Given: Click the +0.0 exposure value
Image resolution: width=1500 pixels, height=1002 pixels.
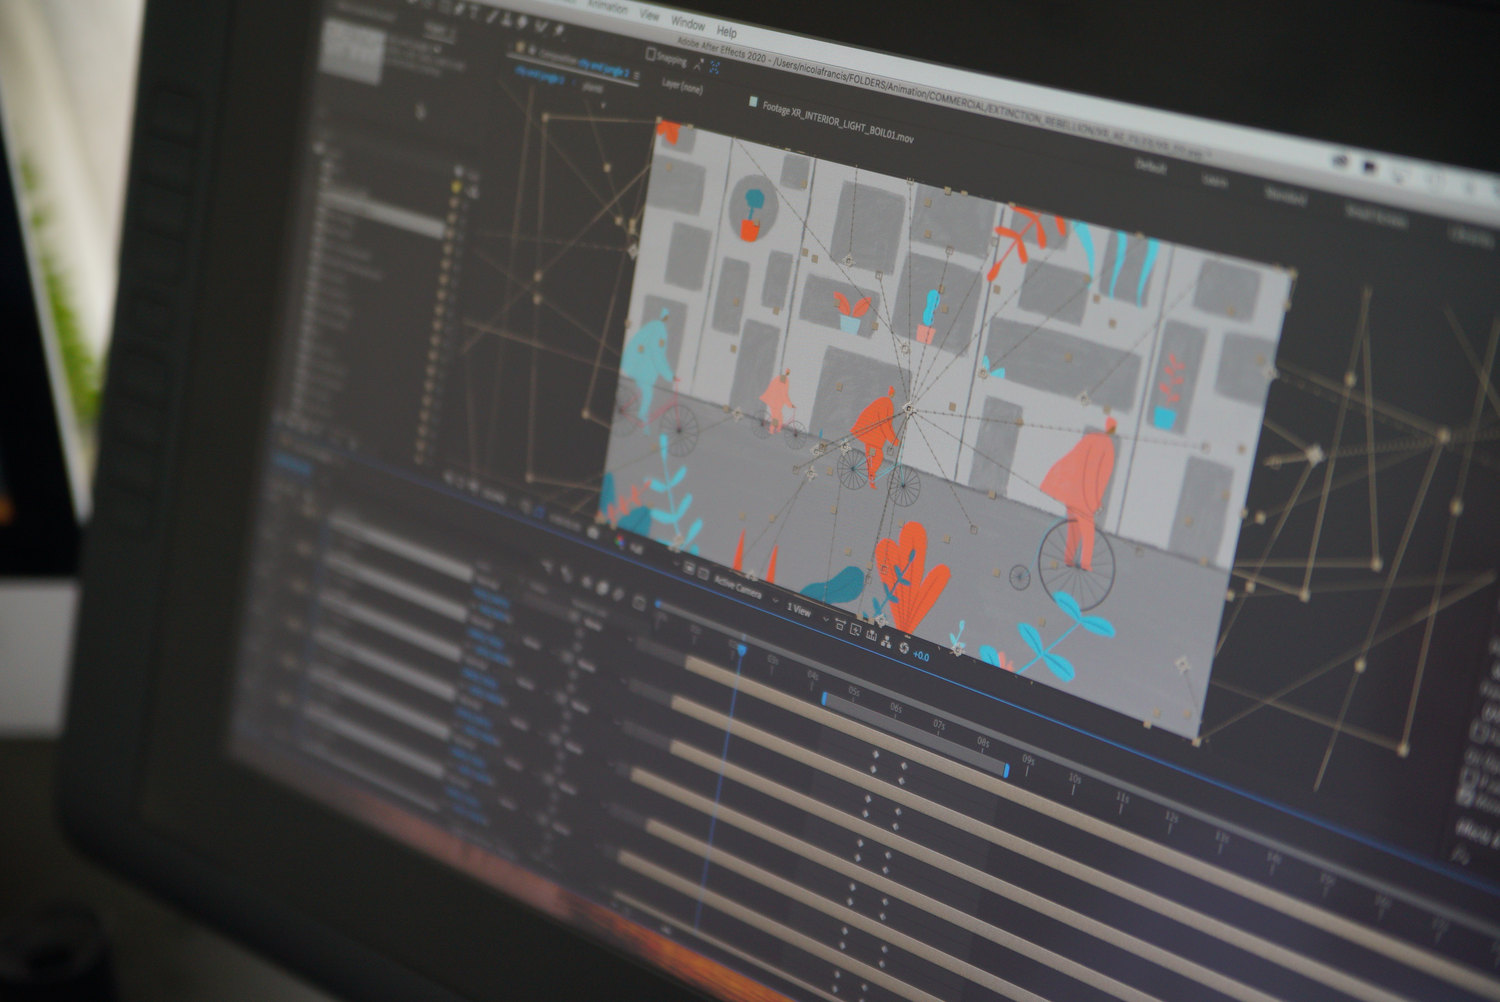Looking at the screenshot, I should pyautogui.click(x=921, y=656).
